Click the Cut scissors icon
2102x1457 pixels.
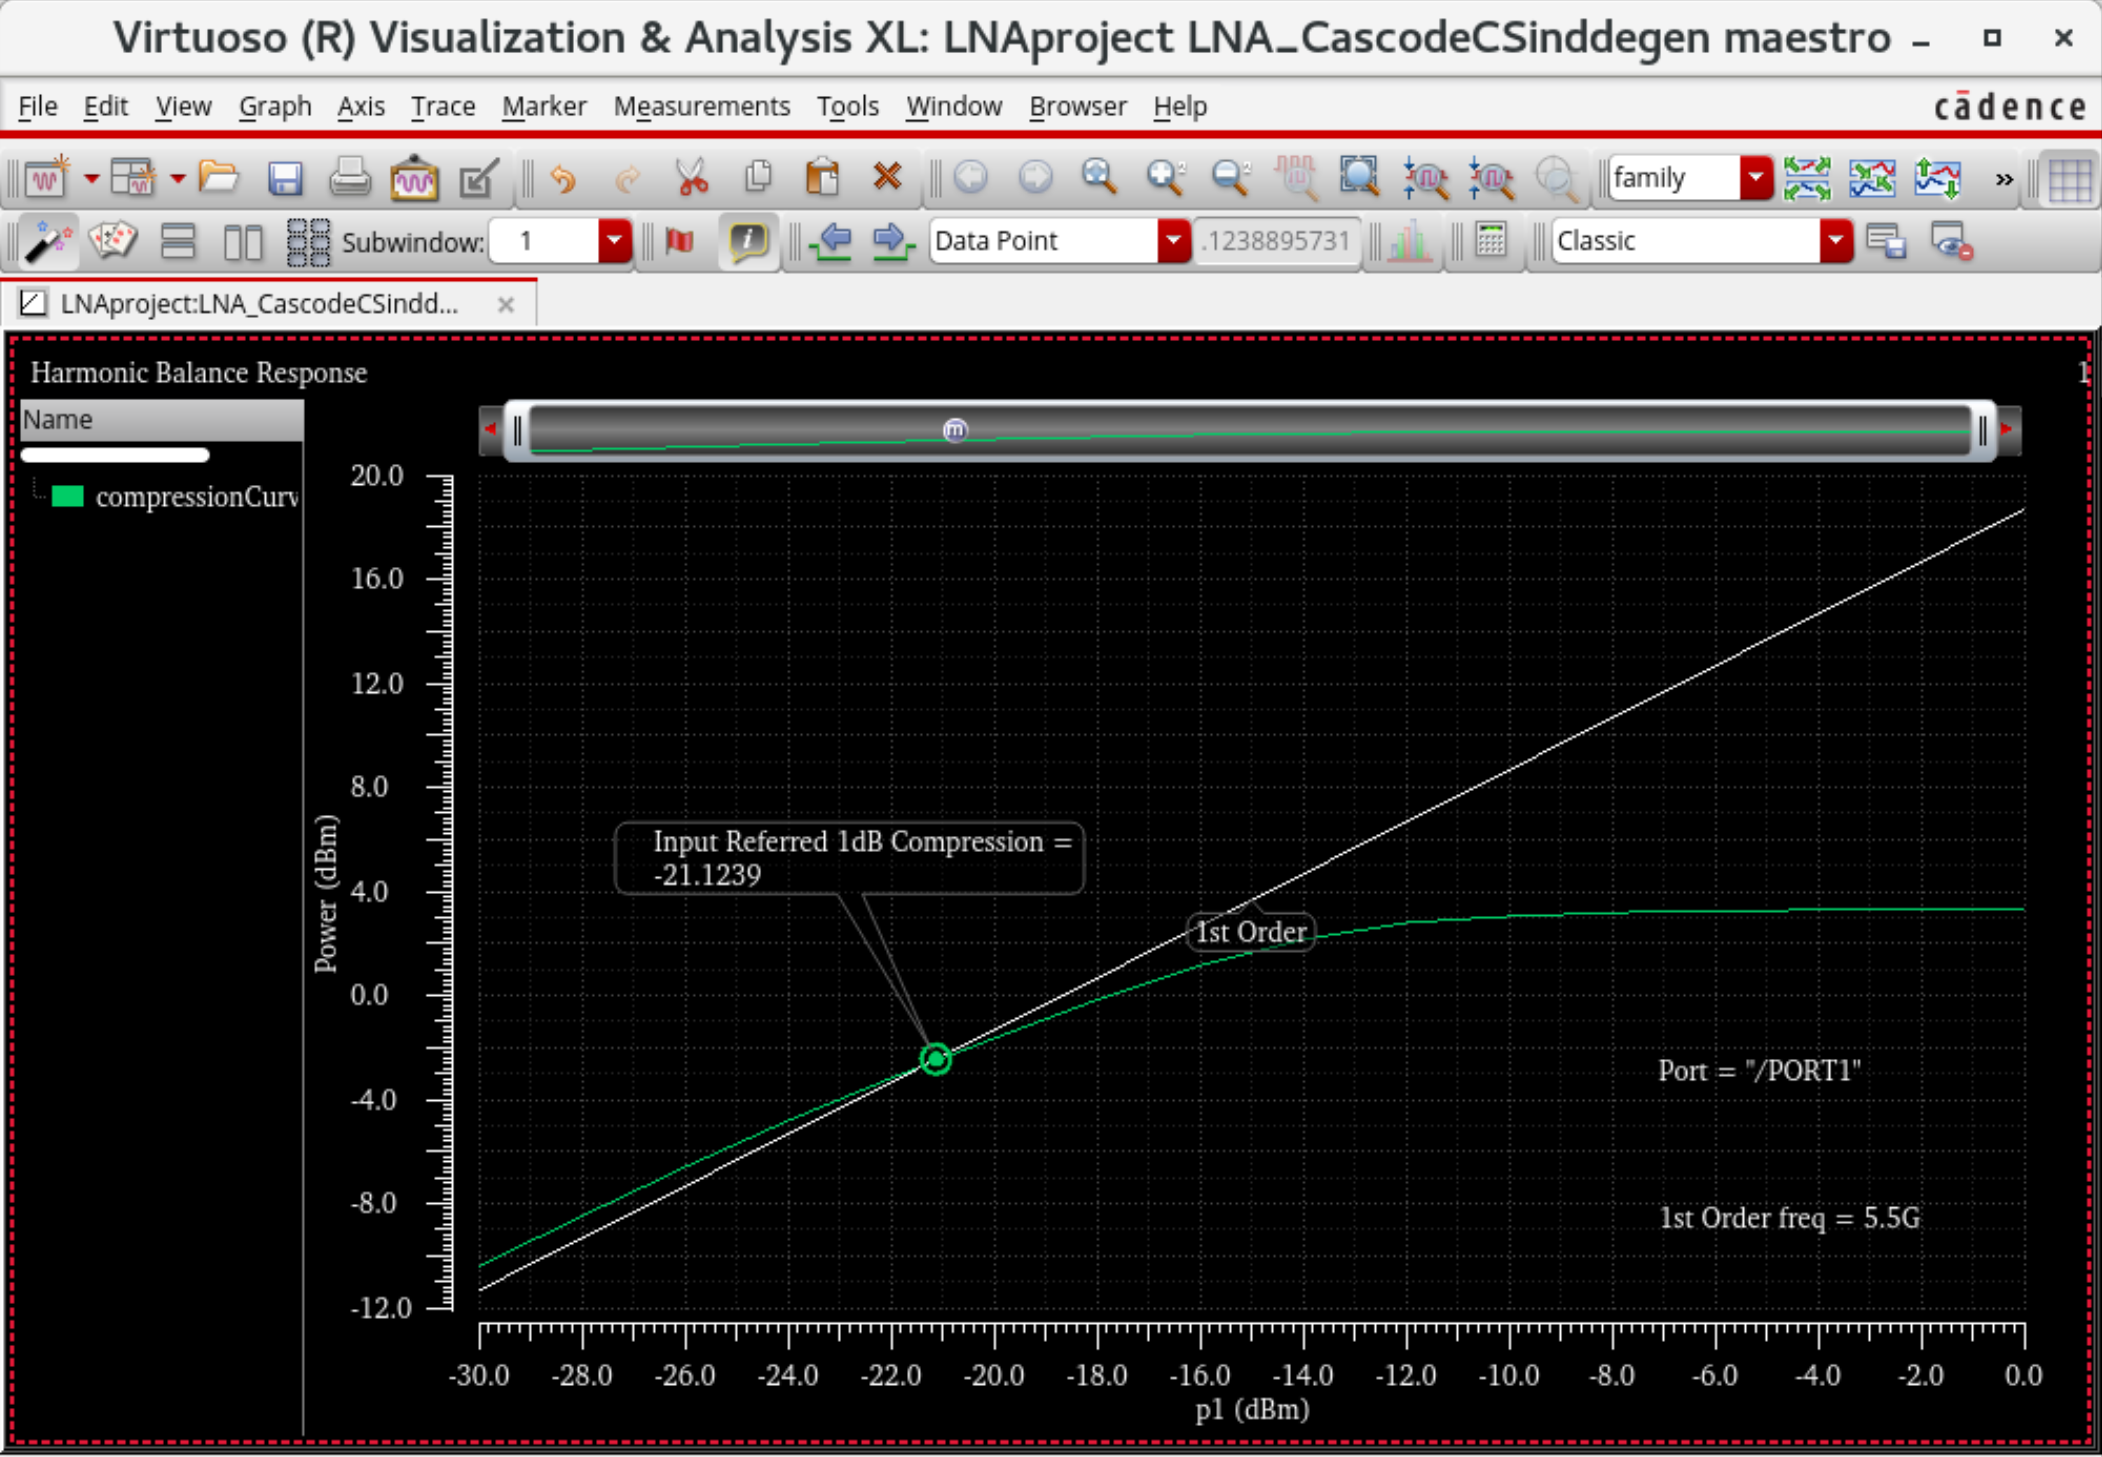(x=692, y=178)
